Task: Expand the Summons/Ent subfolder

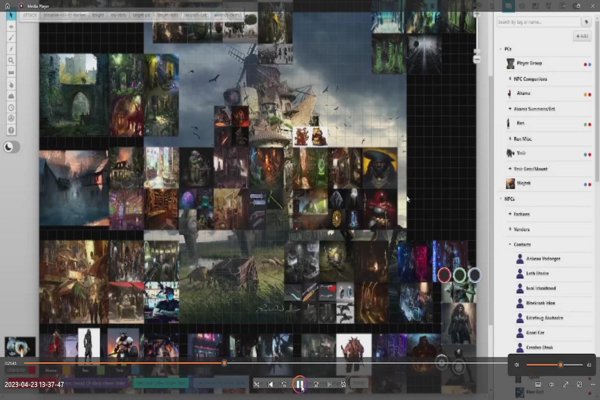Action: pos(510,109)
